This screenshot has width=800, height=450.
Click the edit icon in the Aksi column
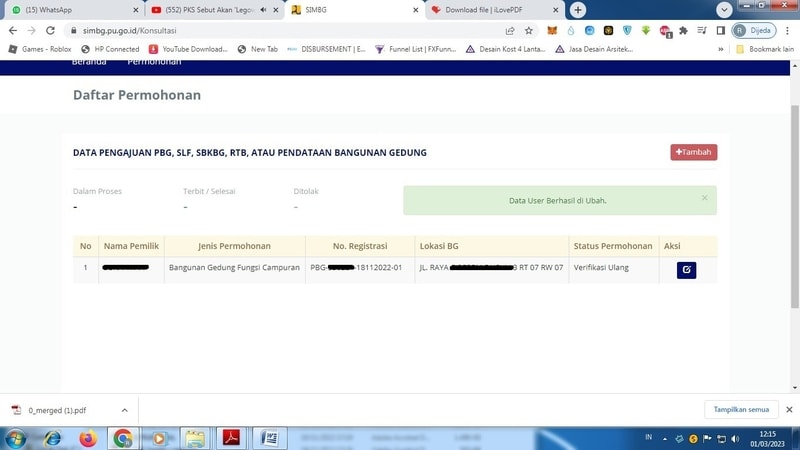click(x=686, y=270)
